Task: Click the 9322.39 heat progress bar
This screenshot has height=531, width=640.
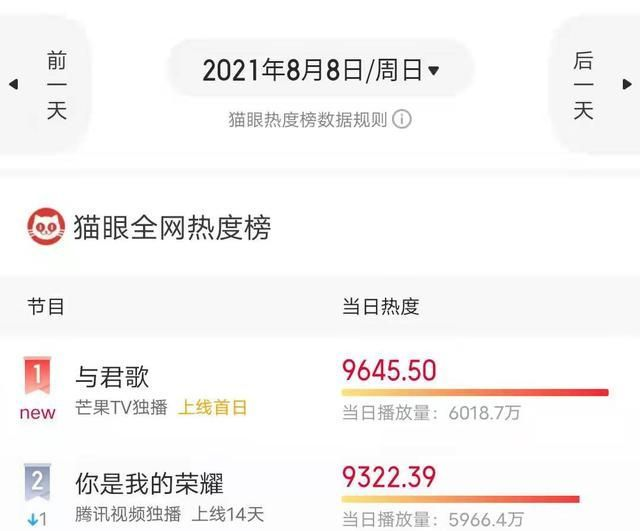Action: [x=460, y=498]
